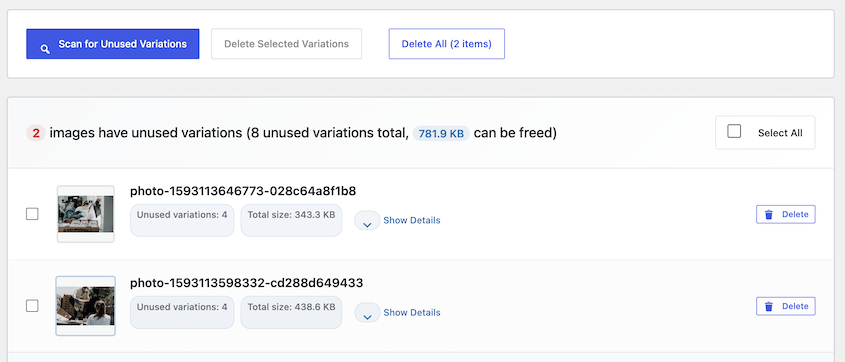
Task: Click the Scan for Unused Variations button
Action: click(x=113, y=44)
